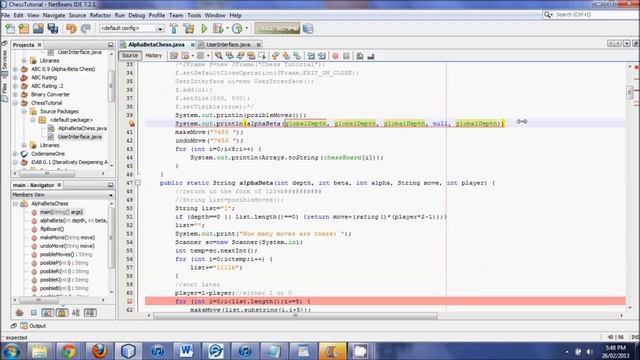Switch editor to Source view
Image resolution: width=640 pixels, height=360 pixels.
coord(130,56)
